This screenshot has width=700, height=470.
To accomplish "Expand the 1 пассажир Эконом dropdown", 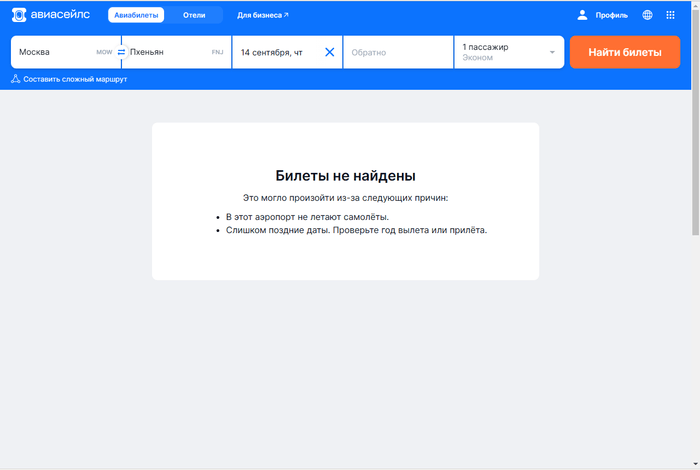I will (508, 52).
